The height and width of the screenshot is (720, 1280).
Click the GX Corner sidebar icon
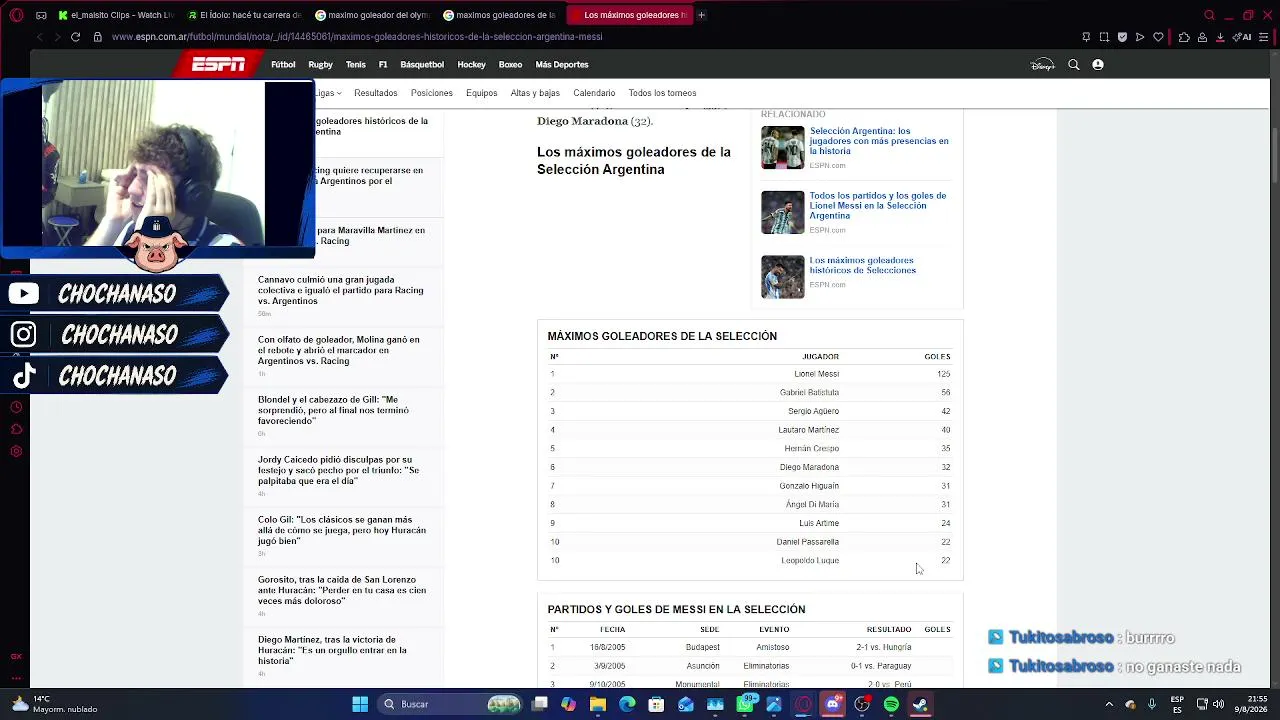(16, 656)
